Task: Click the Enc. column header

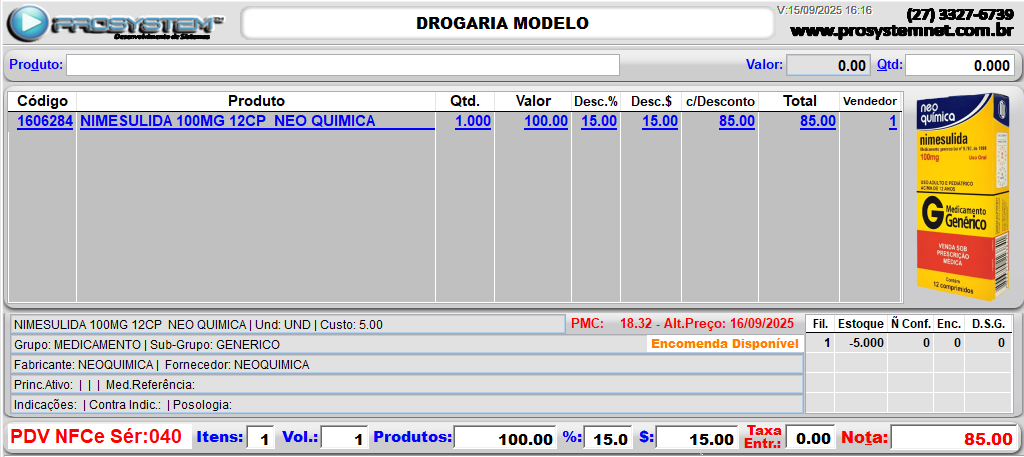Action: (949, 324)
